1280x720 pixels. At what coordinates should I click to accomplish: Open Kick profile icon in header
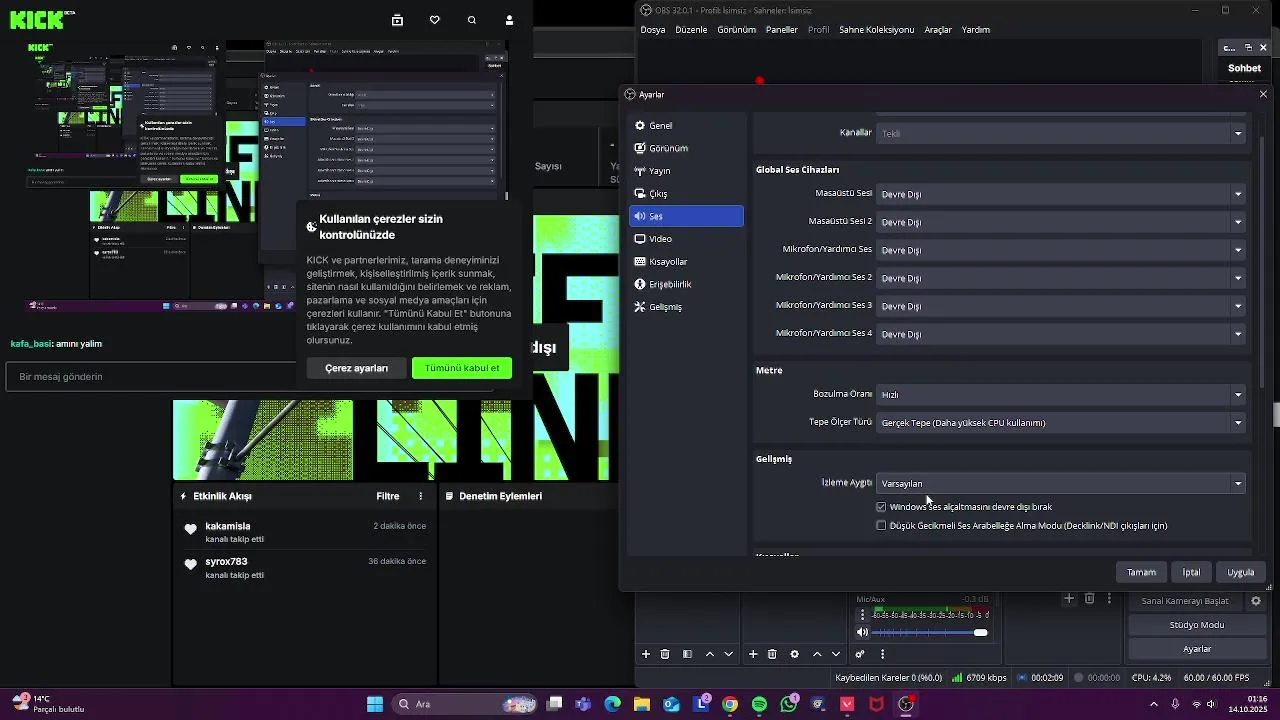tap(509, 20)
